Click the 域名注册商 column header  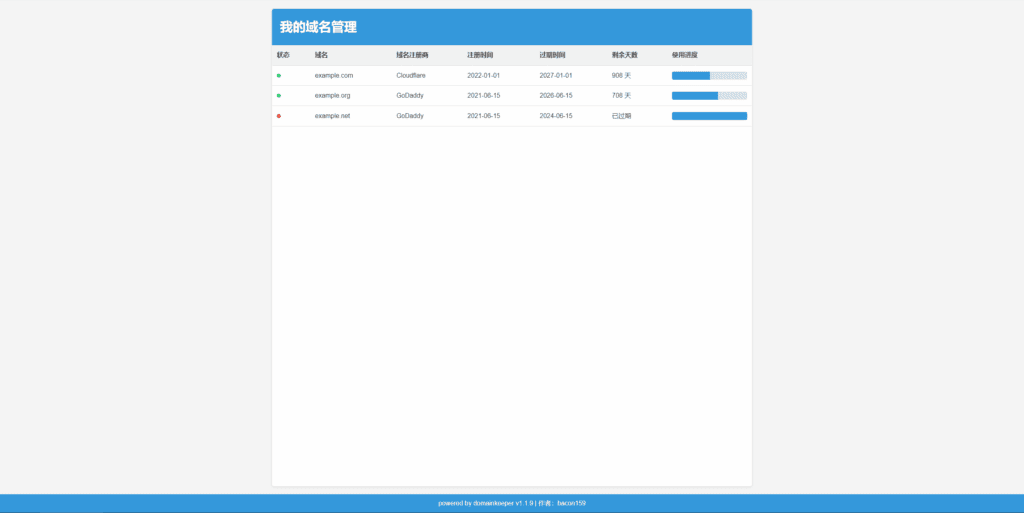412,55
